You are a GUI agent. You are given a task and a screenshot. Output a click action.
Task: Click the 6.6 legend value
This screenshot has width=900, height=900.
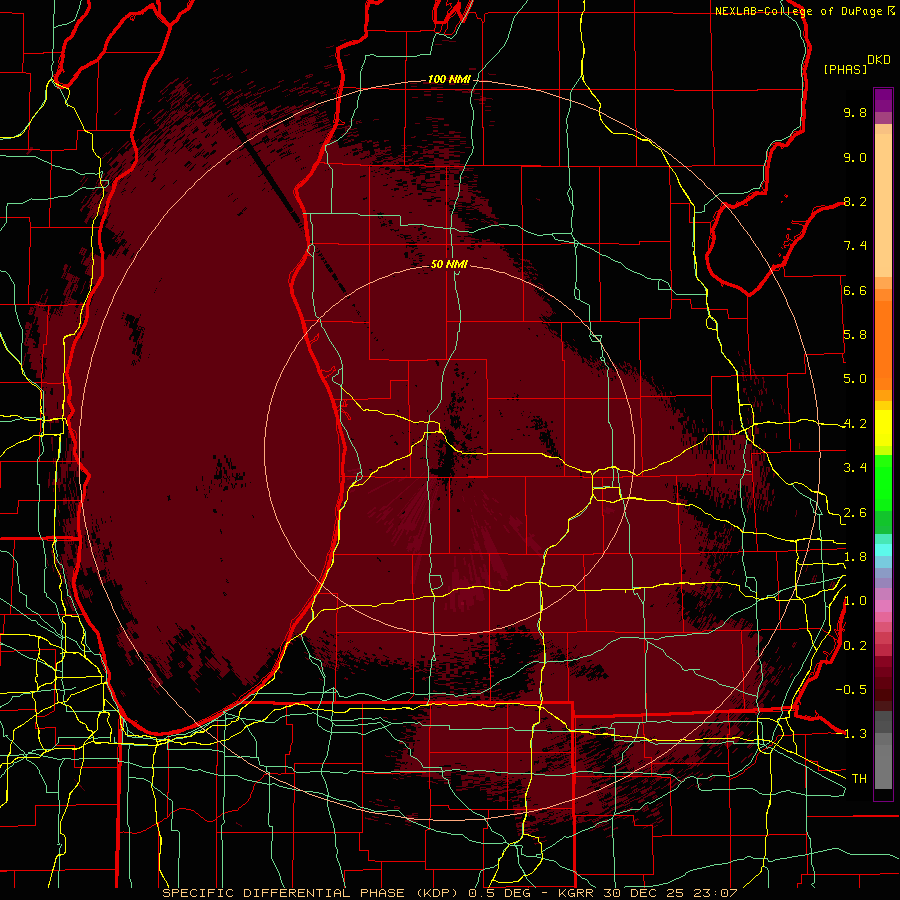pyautogui.click(x=855, y=290)
